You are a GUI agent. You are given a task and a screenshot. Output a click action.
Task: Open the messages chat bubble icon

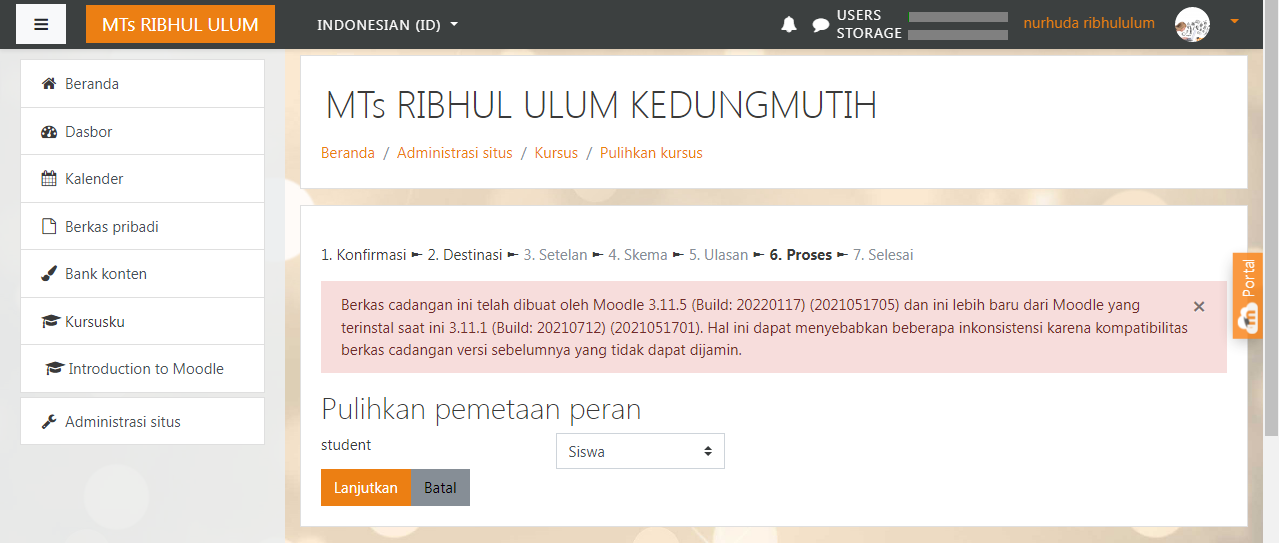tap(820, 24)
